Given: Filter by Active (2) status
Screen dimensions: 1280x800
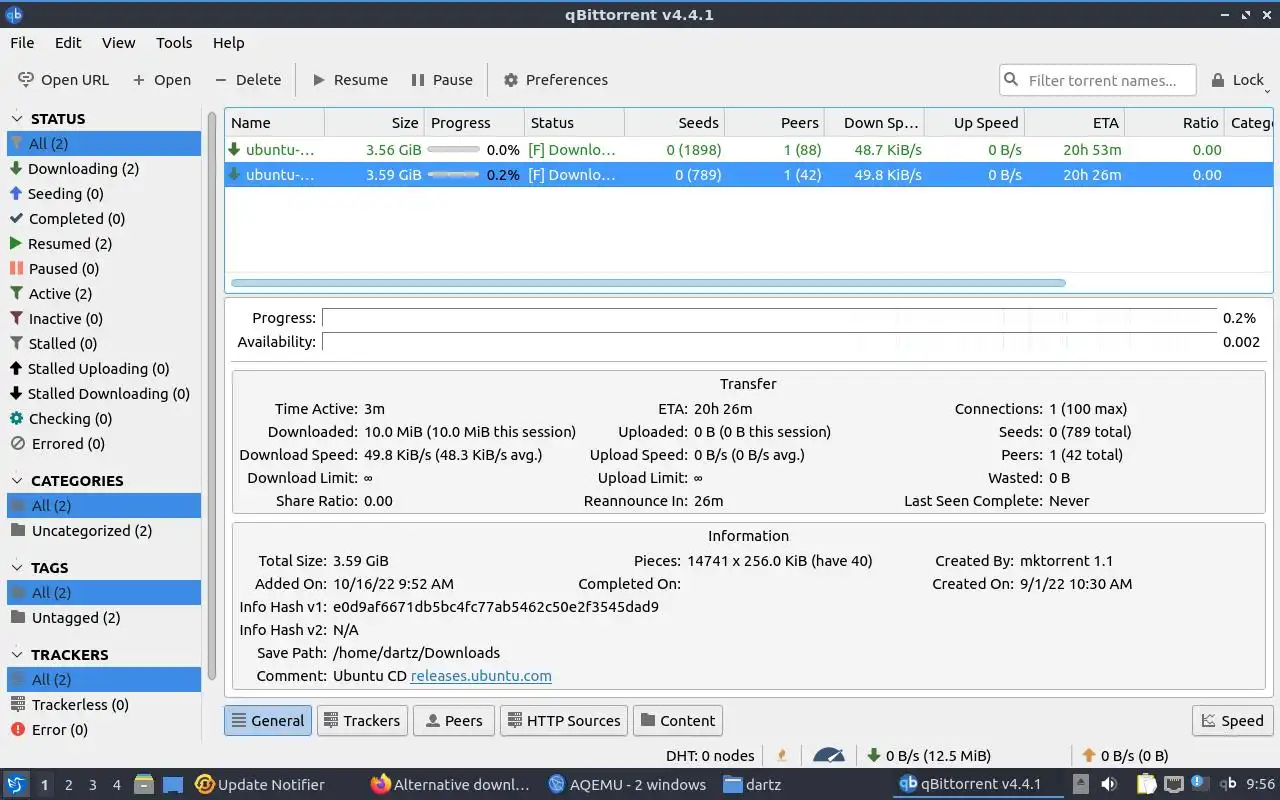Looking at the screenshot, I should pos(104,294).
